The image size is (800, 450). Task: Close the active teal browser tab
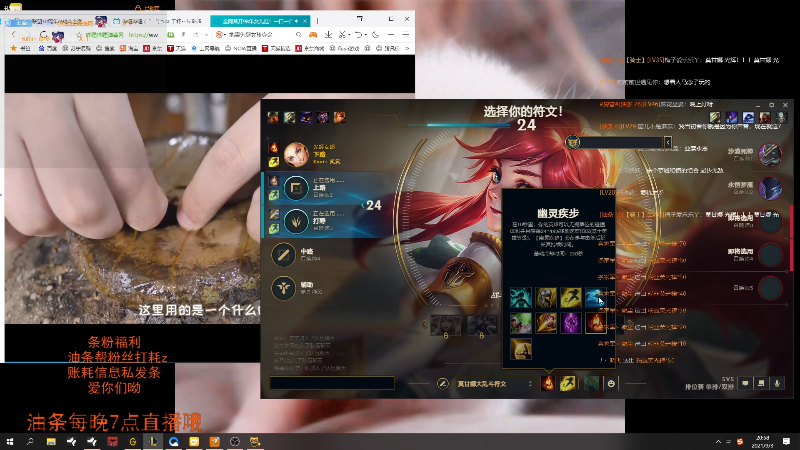pos(305,21)
